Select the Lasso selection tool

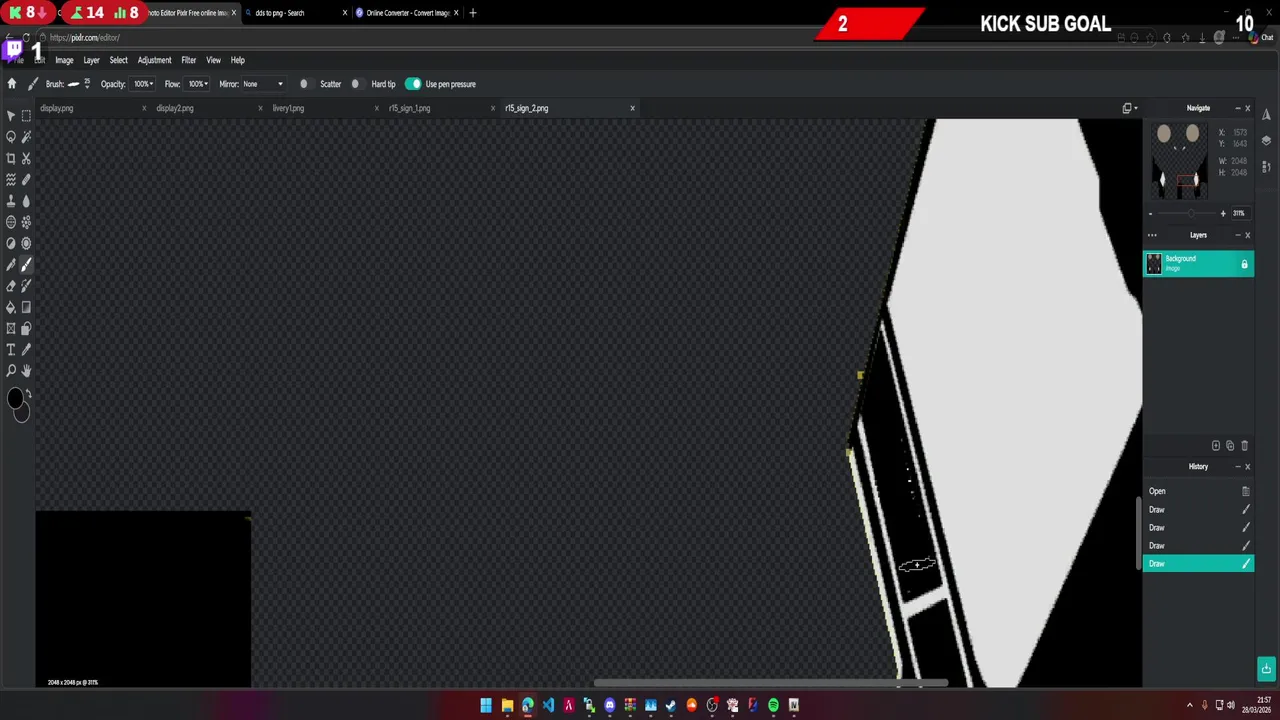pyautogui.click(x=11, y=137)
